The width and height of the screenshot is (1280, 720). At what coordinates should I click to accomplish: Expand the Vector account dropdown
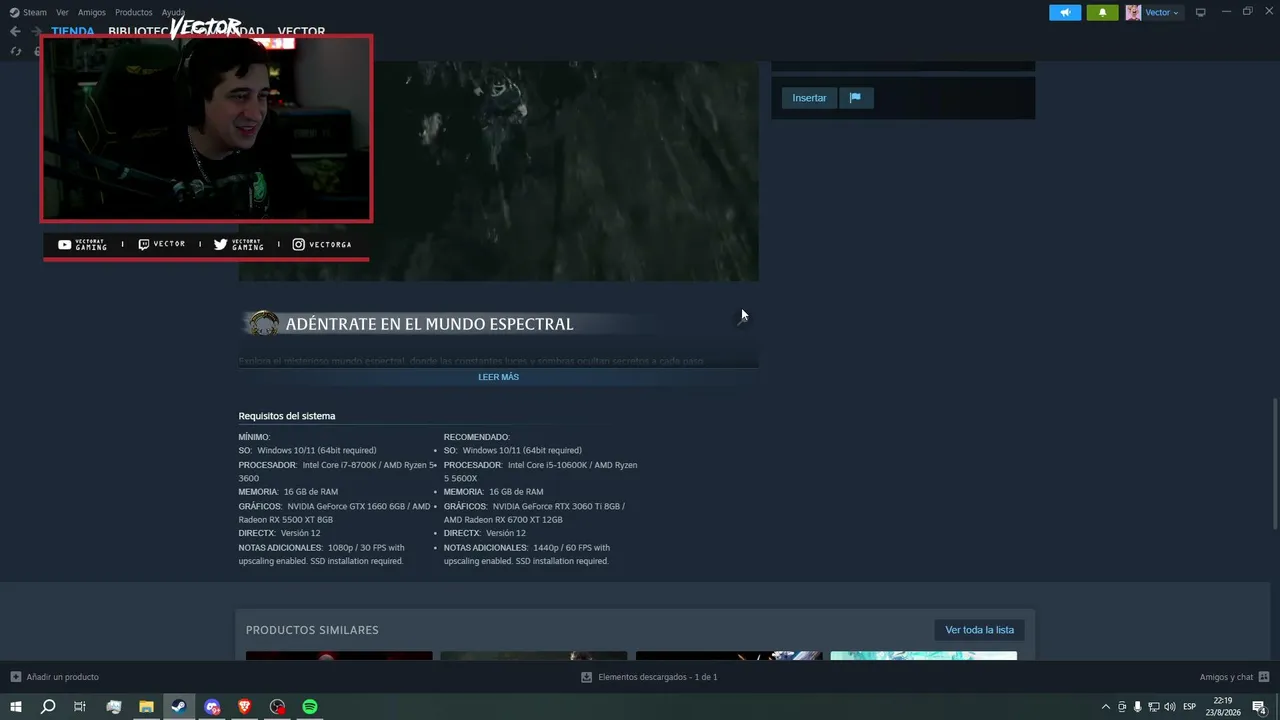tap(1162, 12)
